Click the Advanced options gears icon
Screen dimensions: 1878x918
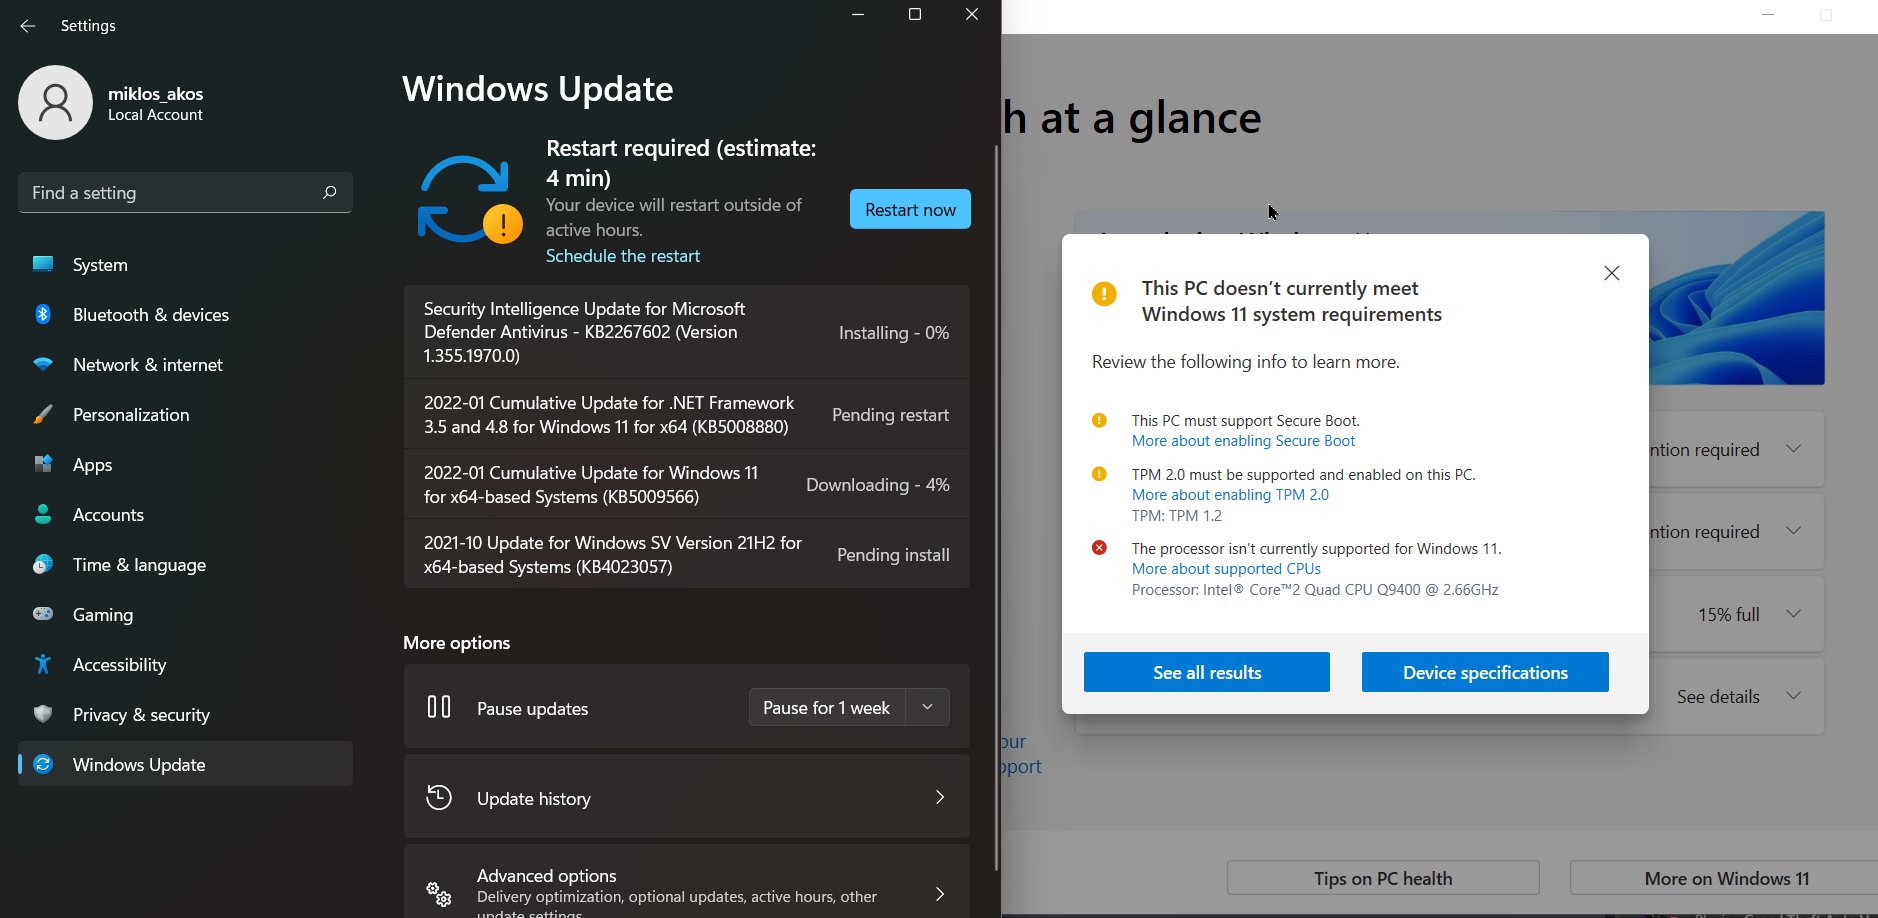tap(439, 893)
